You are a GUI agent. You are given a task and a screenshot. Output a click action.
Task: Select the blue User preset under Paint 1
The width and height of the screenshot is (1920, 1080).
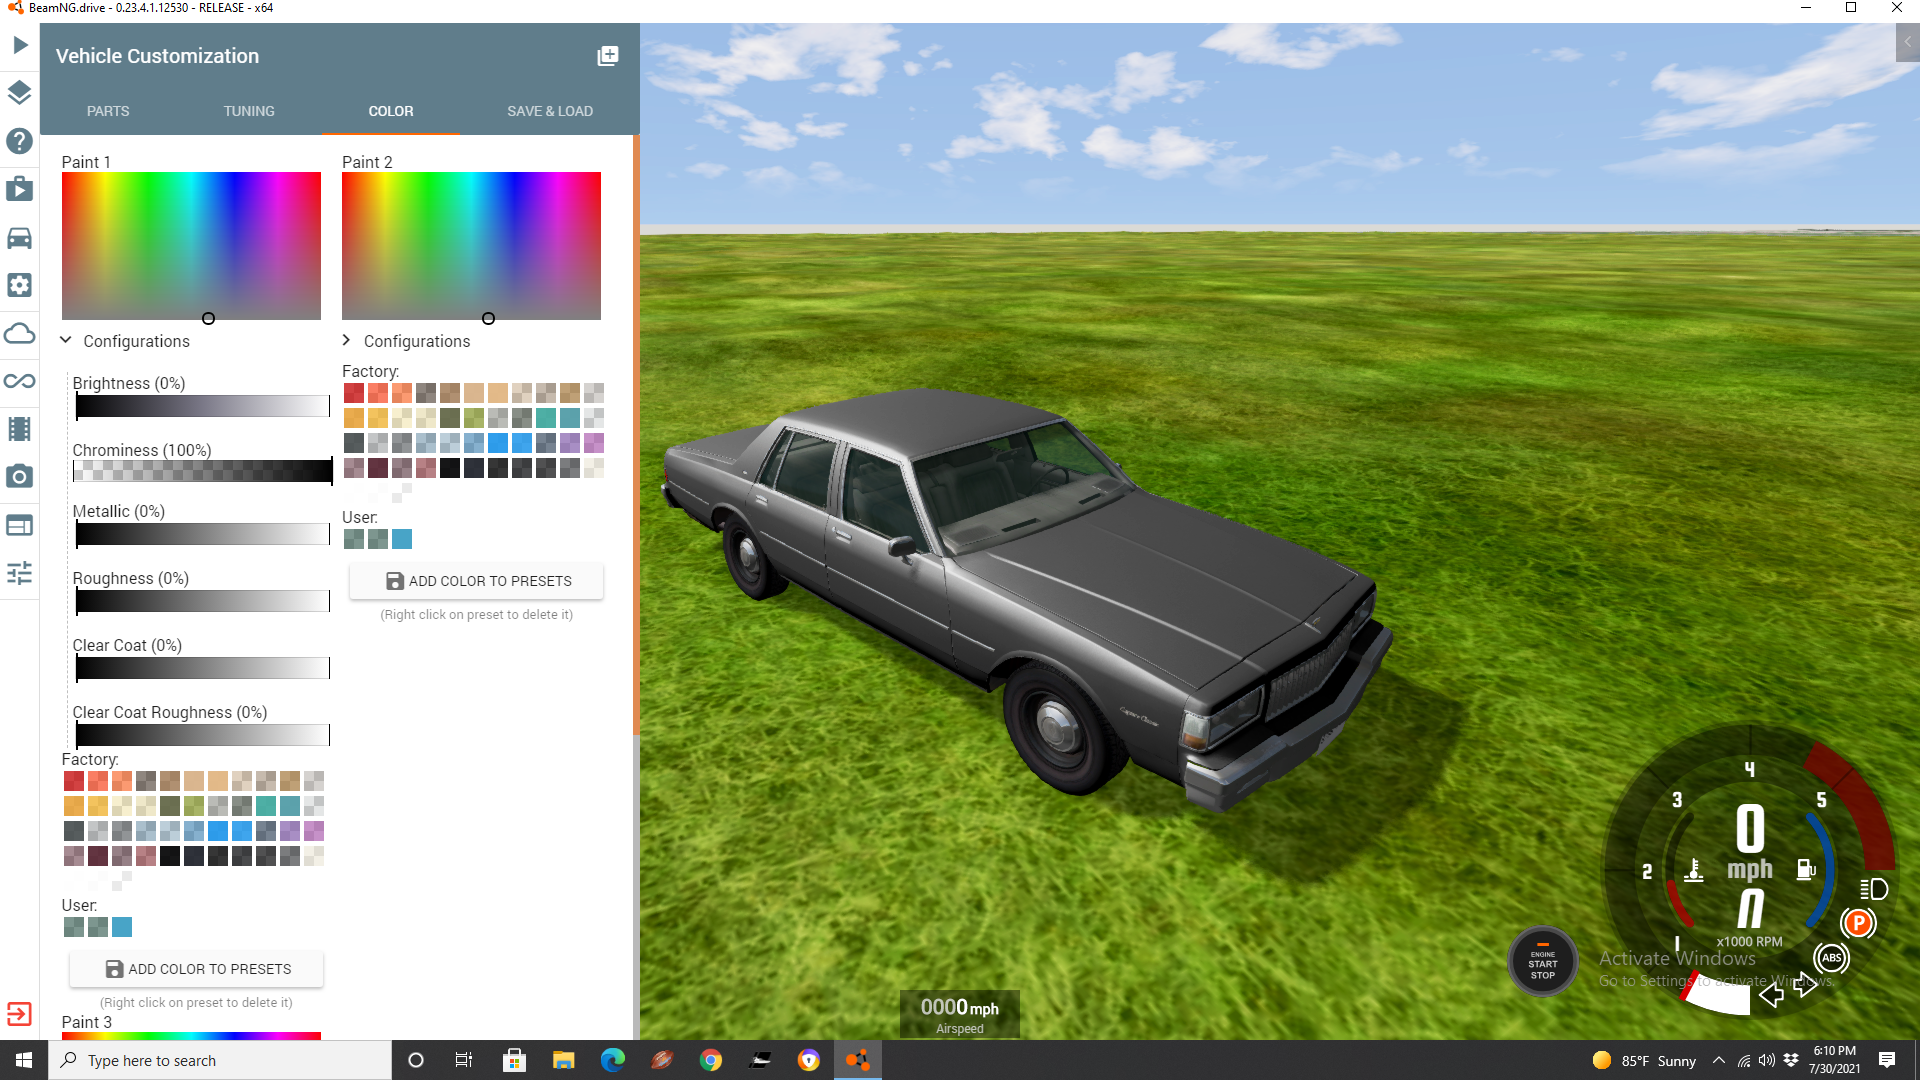(x=122, y=927)
